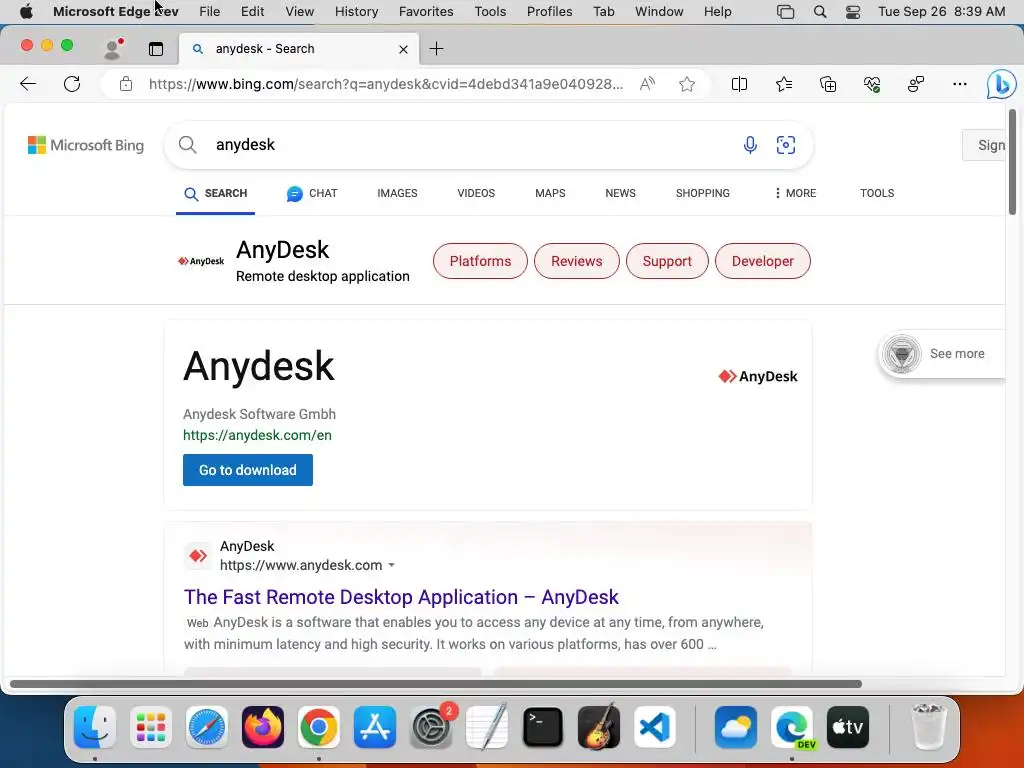The width and height of the screenshot is (1024, 768).
Task: Open App Store from the Dock
Action: [375, 726]
